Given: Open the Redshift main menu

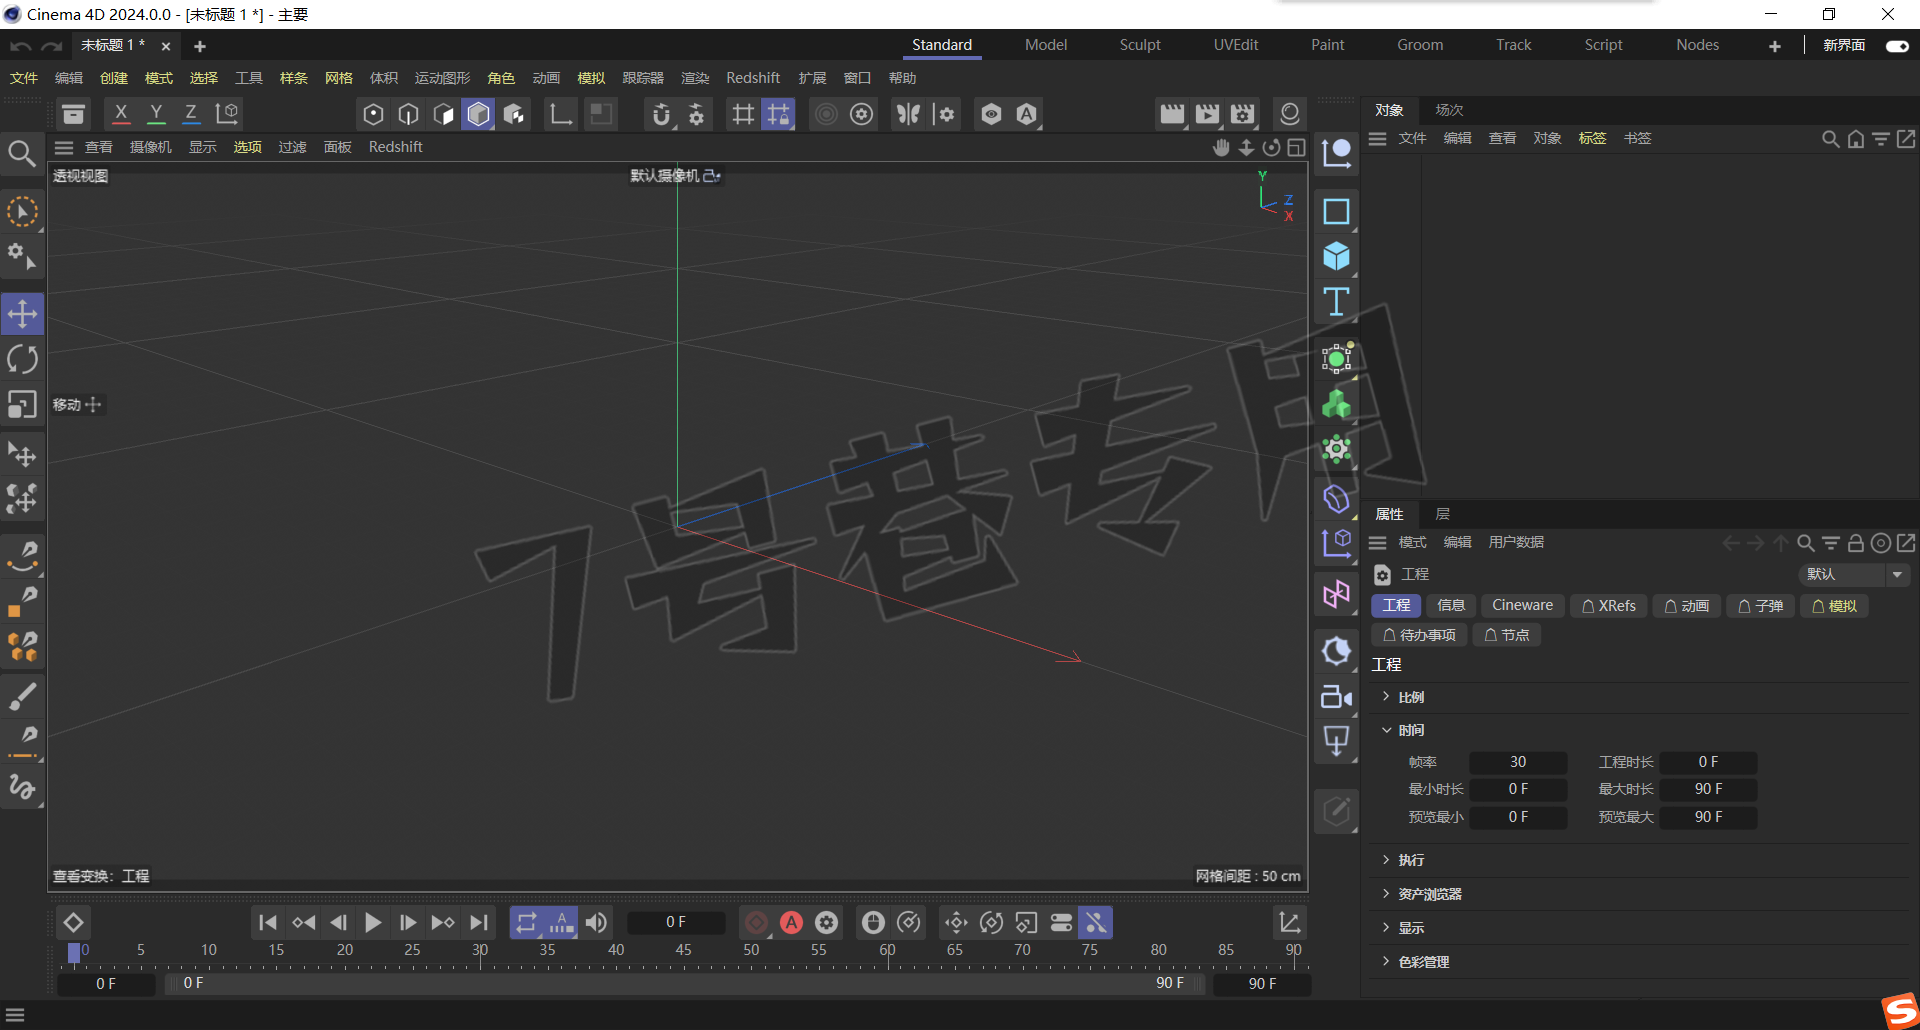Looking at the screenshot, I should [753, 78].
